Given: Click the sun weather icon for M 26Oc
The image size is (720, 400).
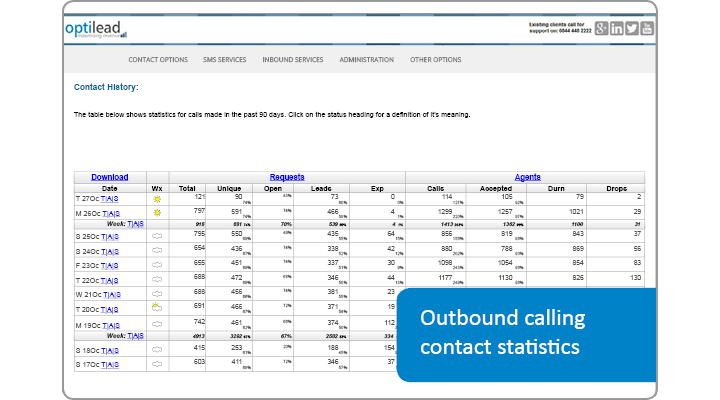Looking at the screenshot, I should coord(156,213).
